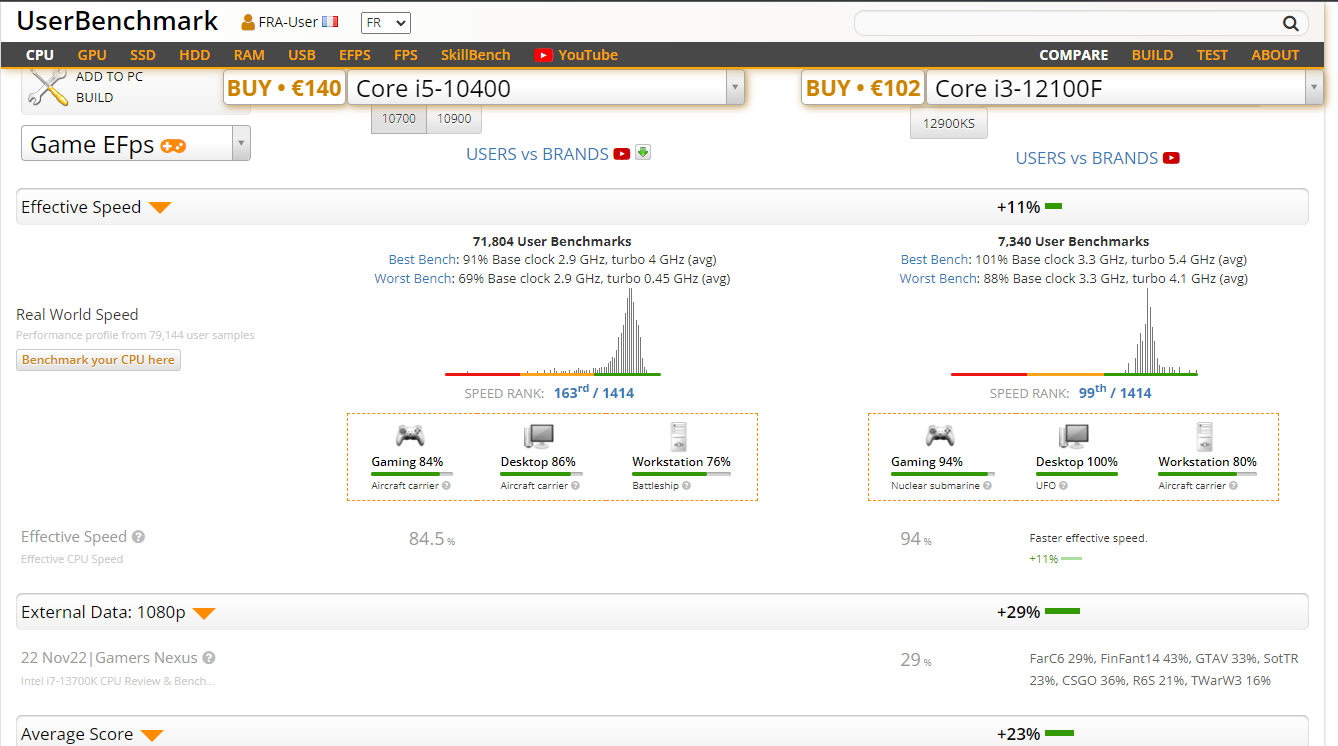Select the 10700 quick-compare button

coord(399,119)
